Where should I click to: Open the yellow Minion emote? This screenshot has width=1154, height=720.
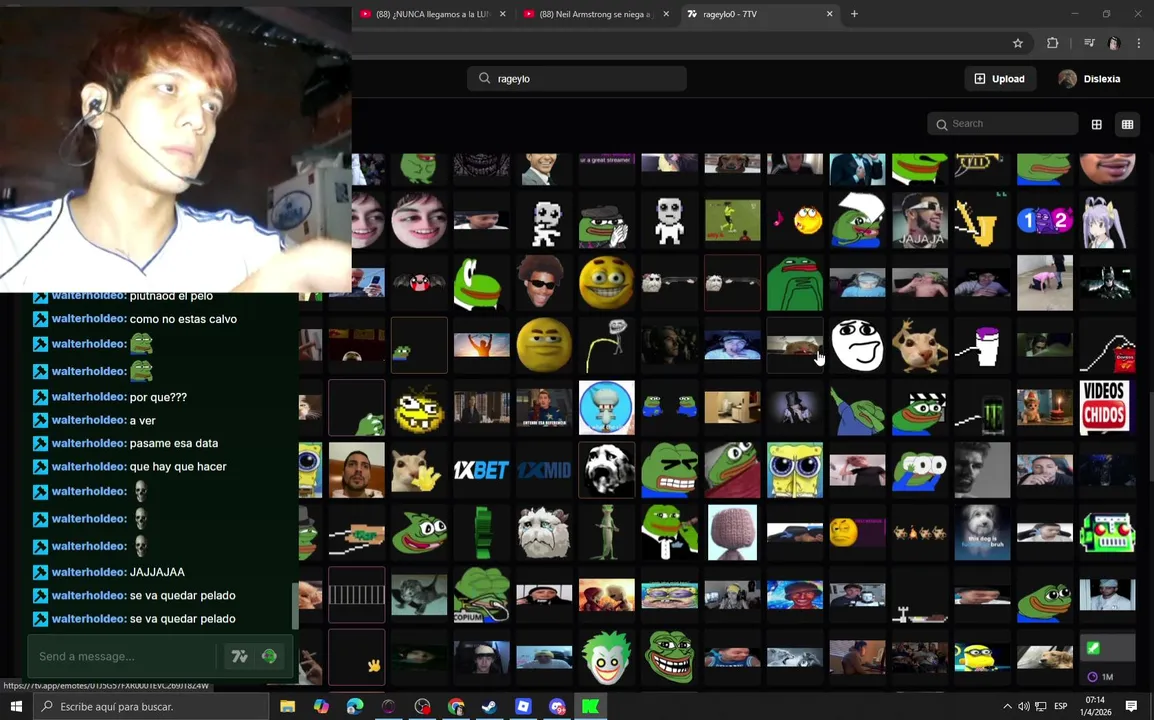point(982,657)
